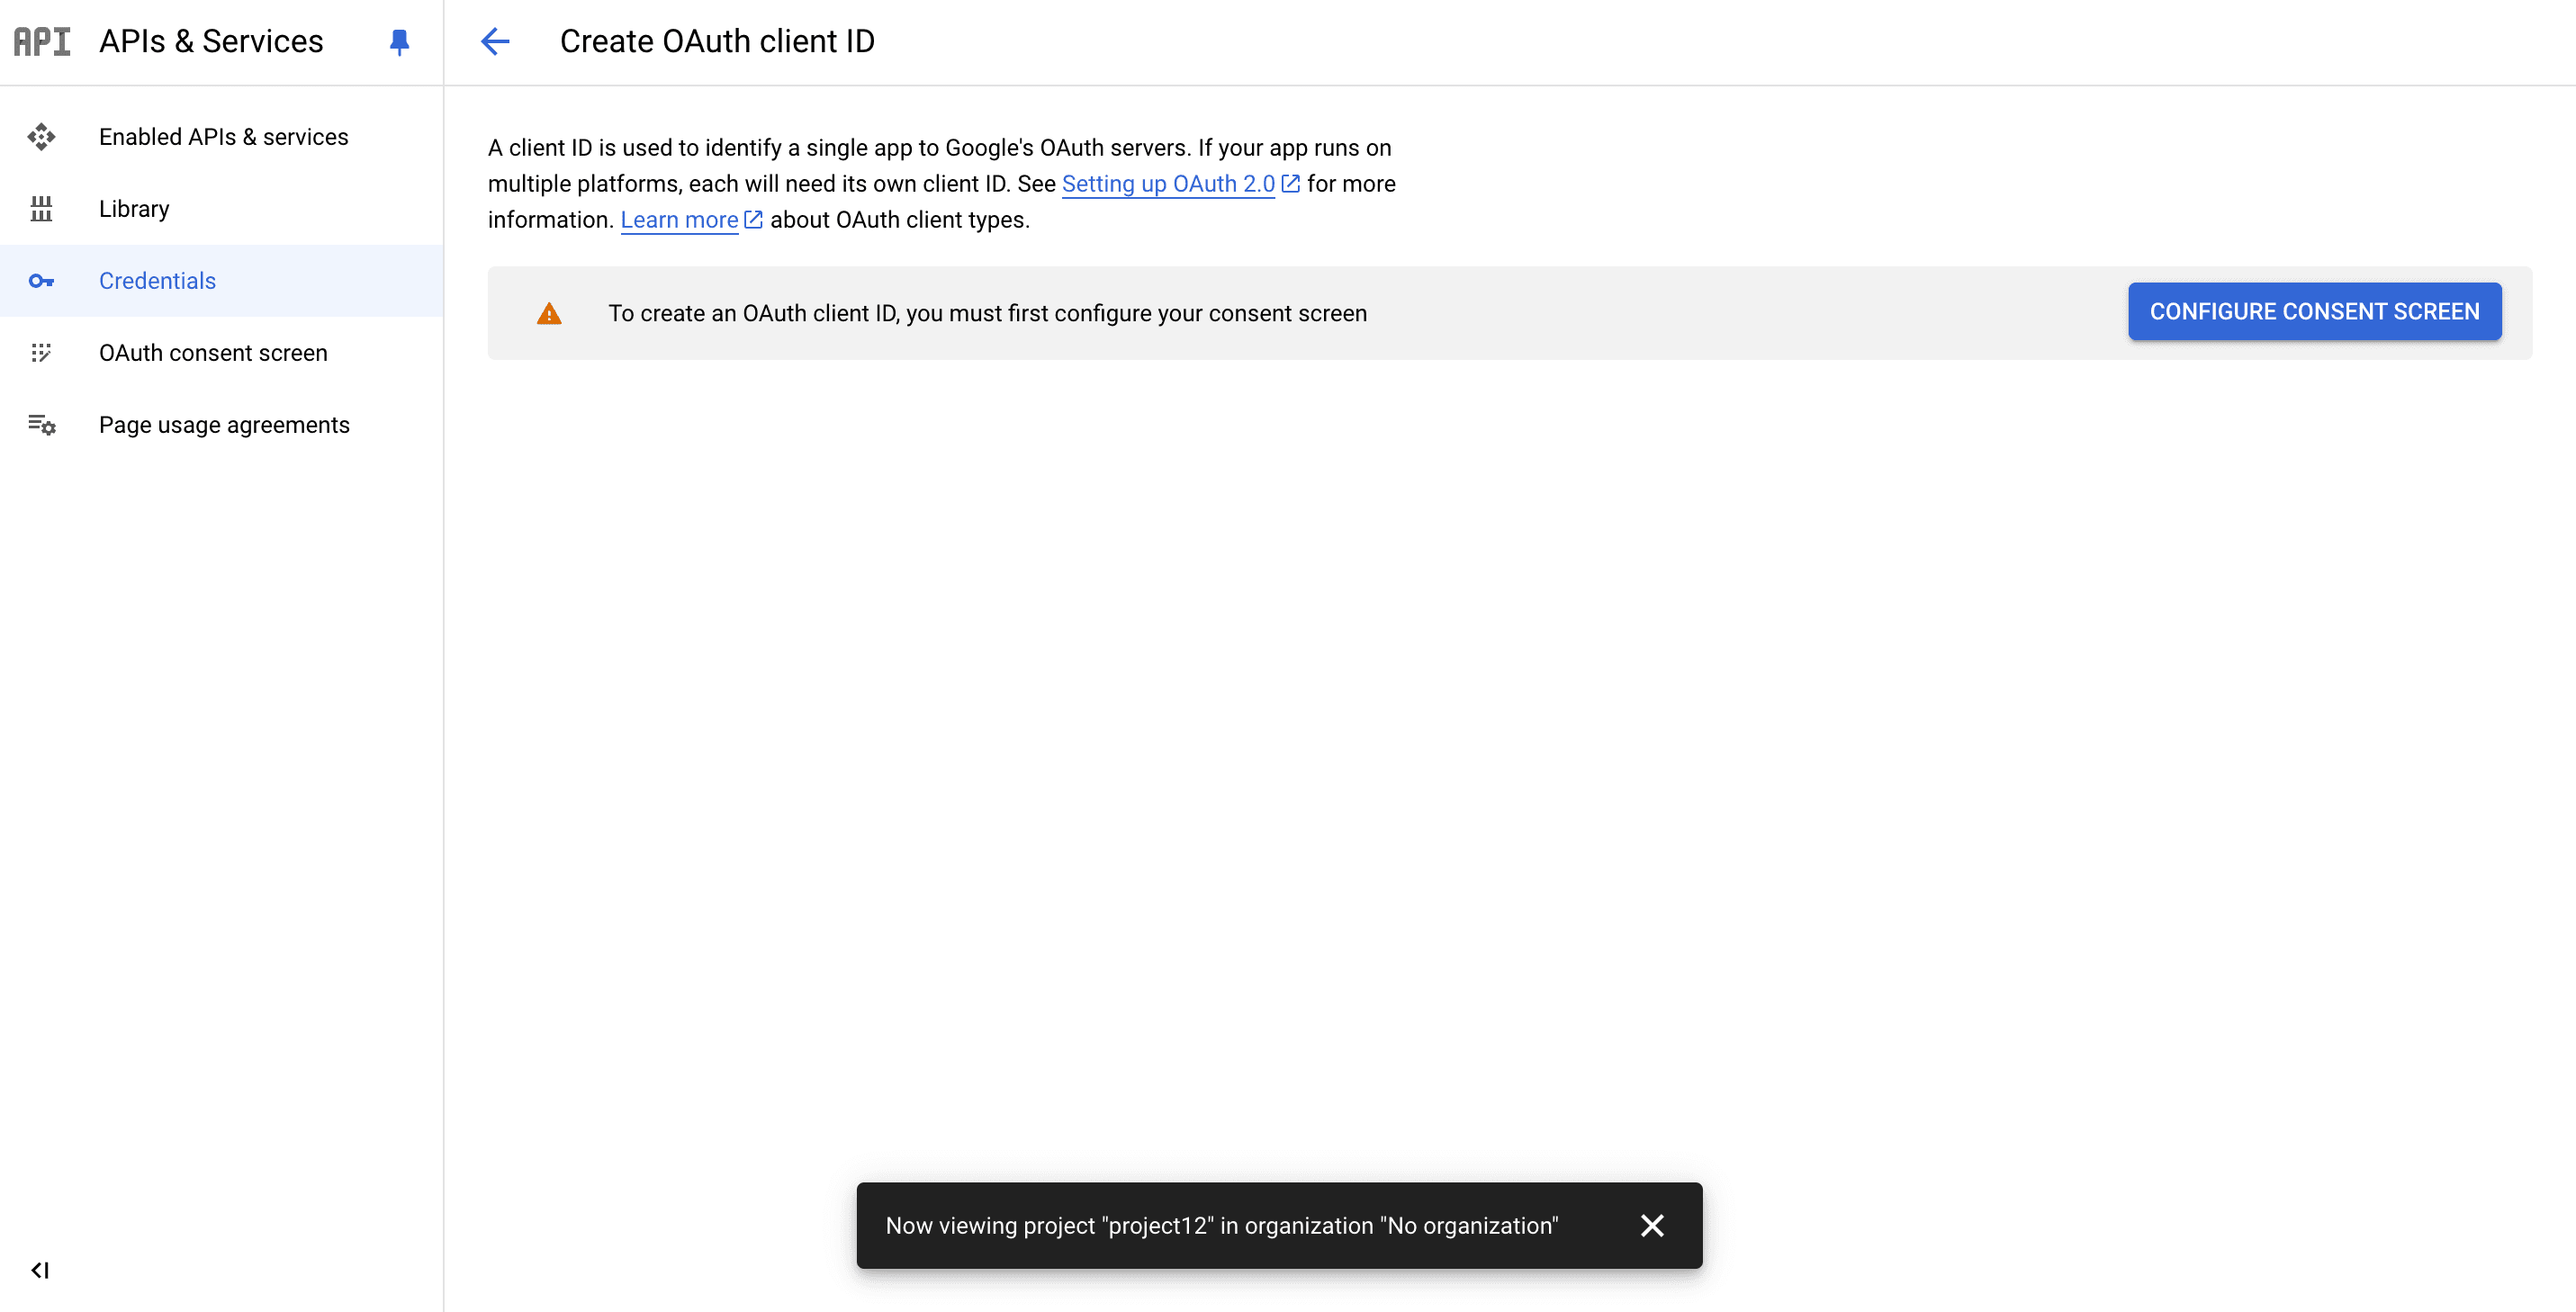Follow the Setting up OAuth 2.0 link
Screen dimensions: 2576x1312
point(1168,184)
